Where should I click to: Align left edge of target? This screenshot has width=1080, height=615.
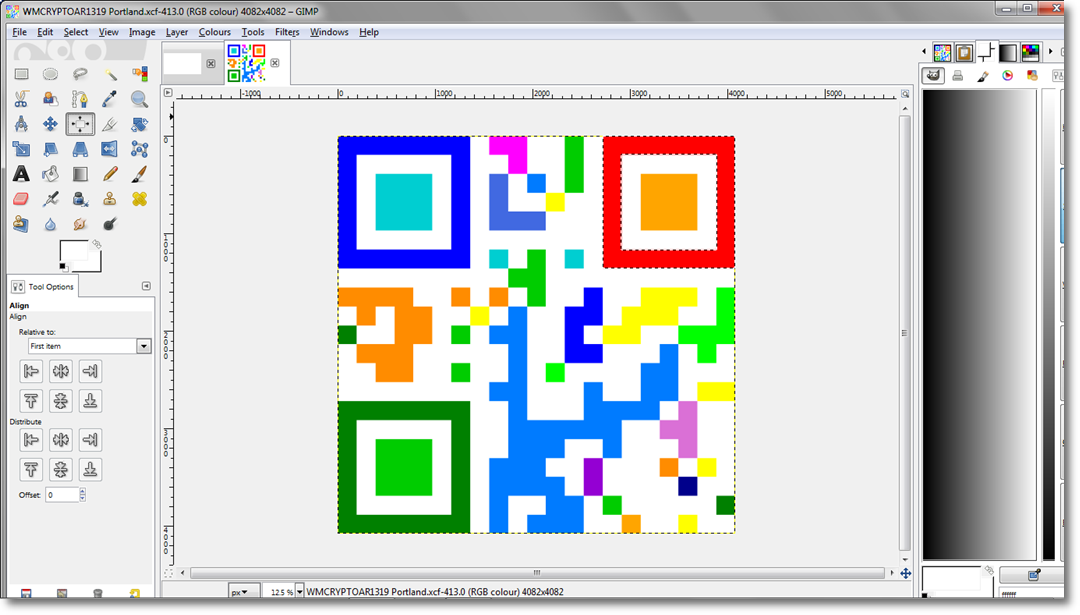(x=31, y=371)
